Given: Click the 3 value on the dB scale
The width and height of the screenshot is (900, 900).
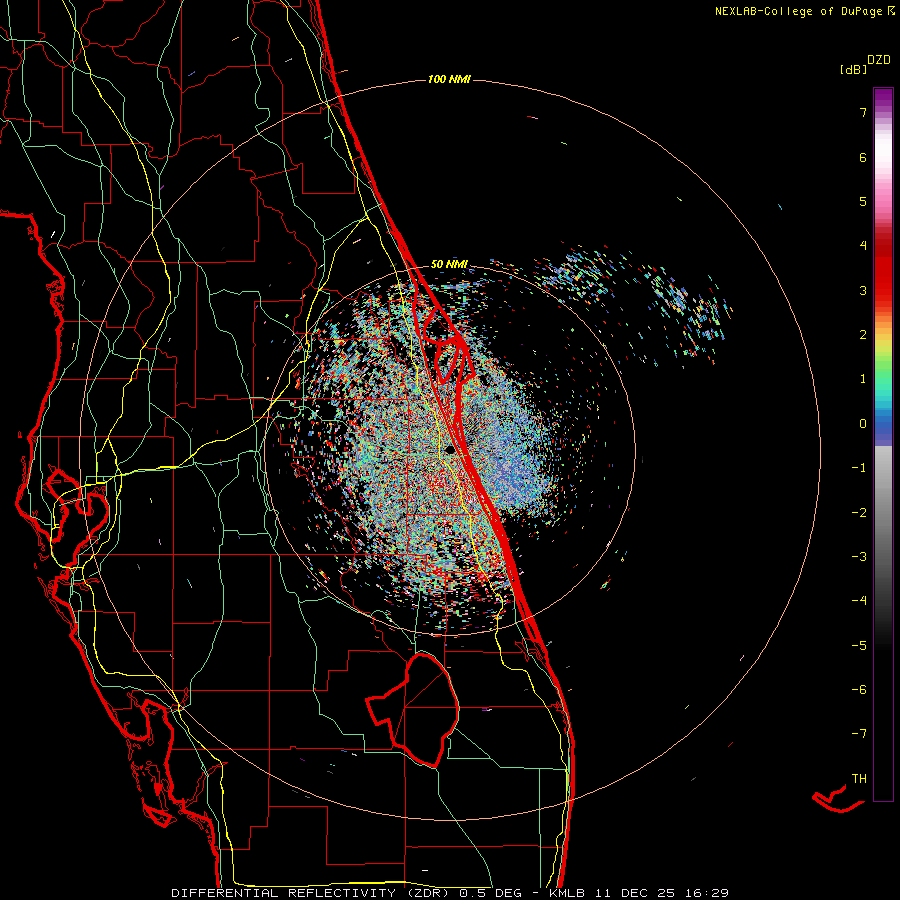Looking at the screenshot, I should pos(863,290).
